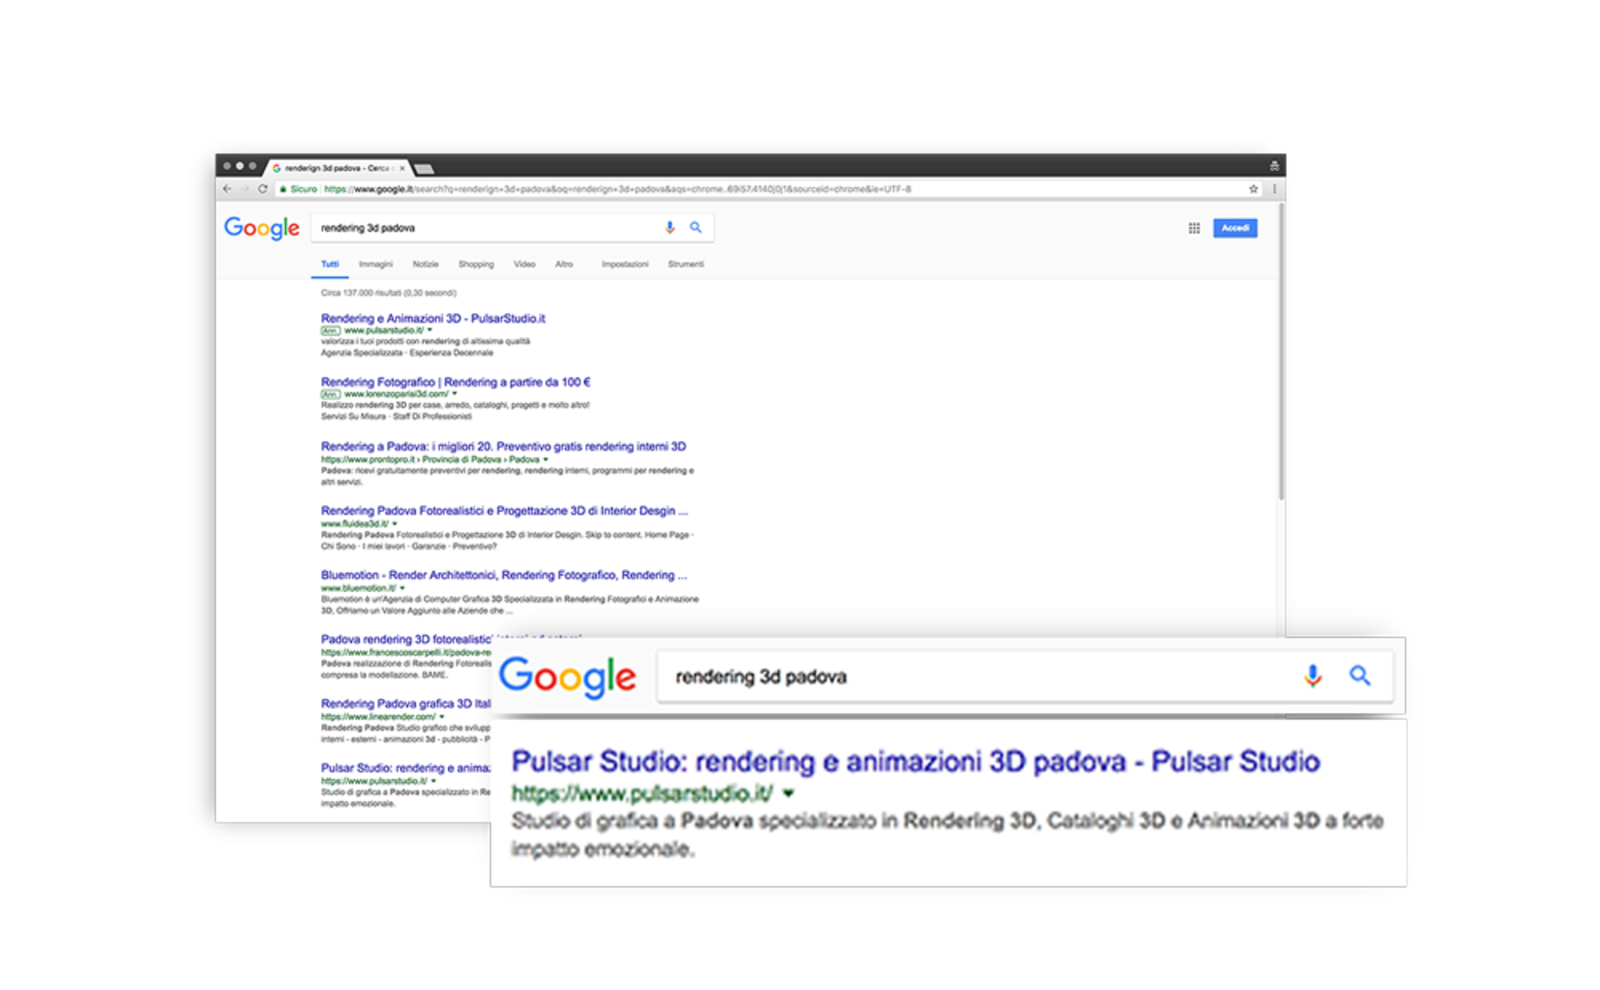Open the Padova rendering 3D fotorealistici result
Viewport: 1600px width, 990px height.
(x=406, y=639)
